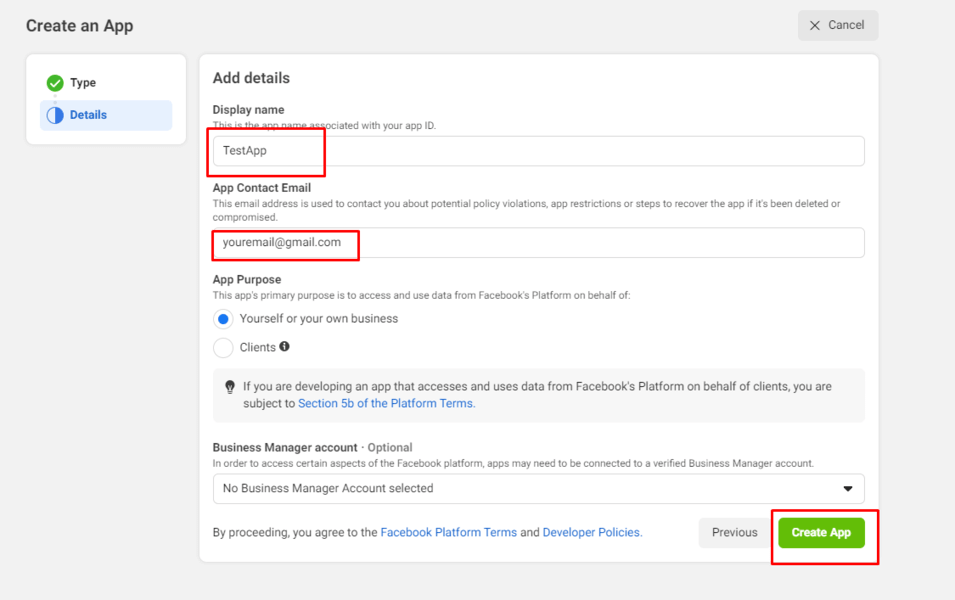This screenshot has height=600, width=955.
Task: Click the Cancel button
Action: pos(838,25)
